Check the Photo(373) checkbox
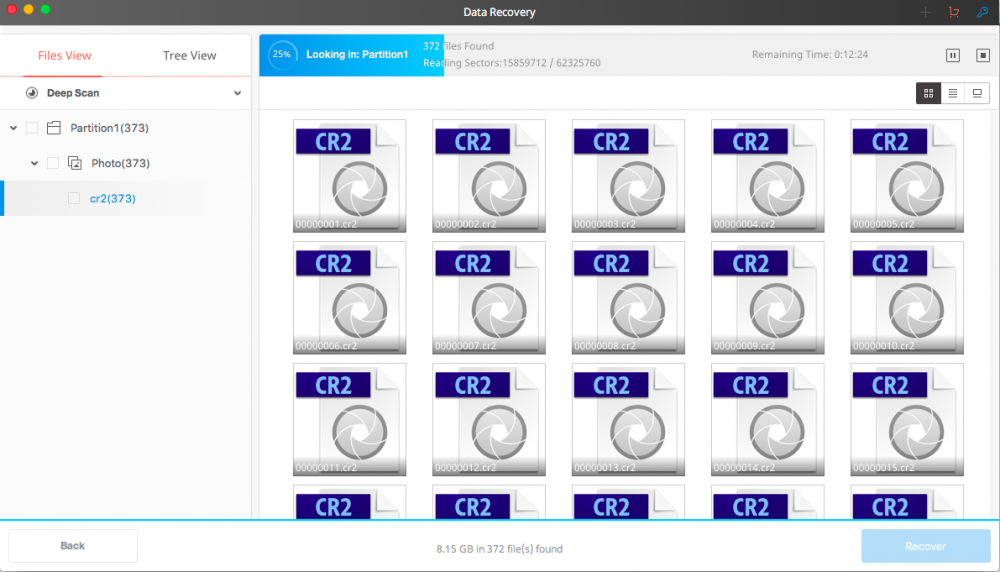The width and height of the screenshot is (1000, 572). [53, 163]
